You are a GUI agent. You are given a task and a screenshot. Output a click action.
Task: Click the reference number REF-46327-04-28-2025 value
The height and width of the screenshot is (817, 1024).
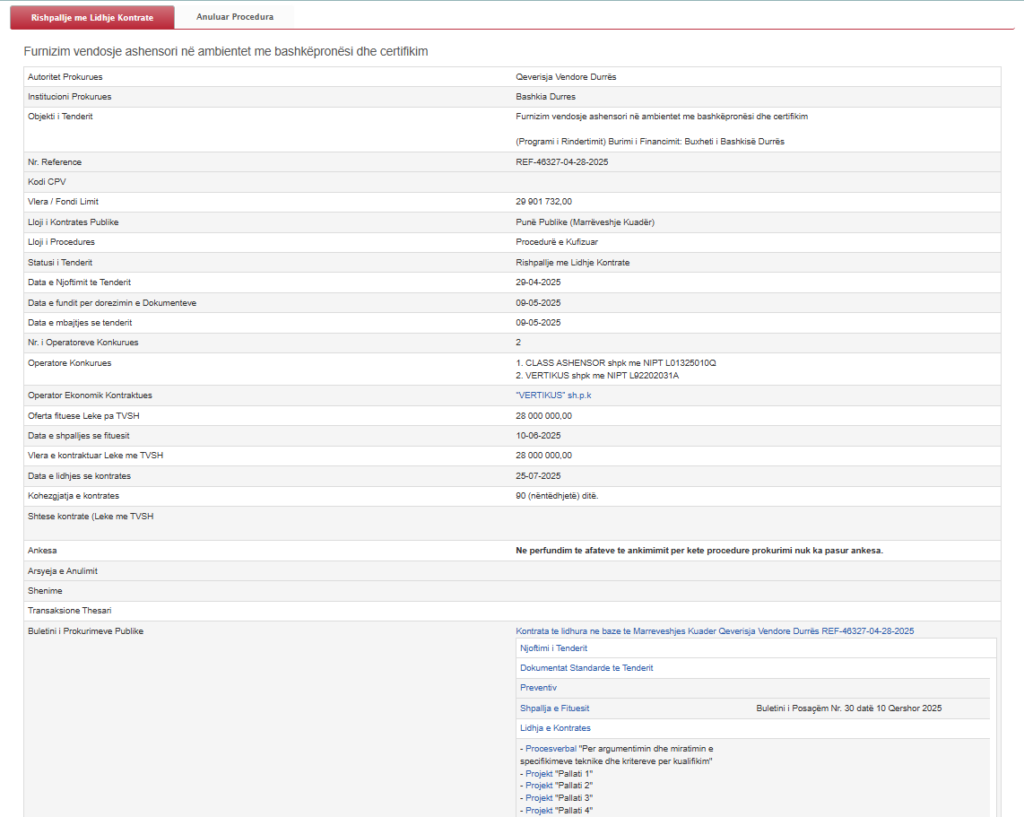pyautogui.click(x=562, y=162)
